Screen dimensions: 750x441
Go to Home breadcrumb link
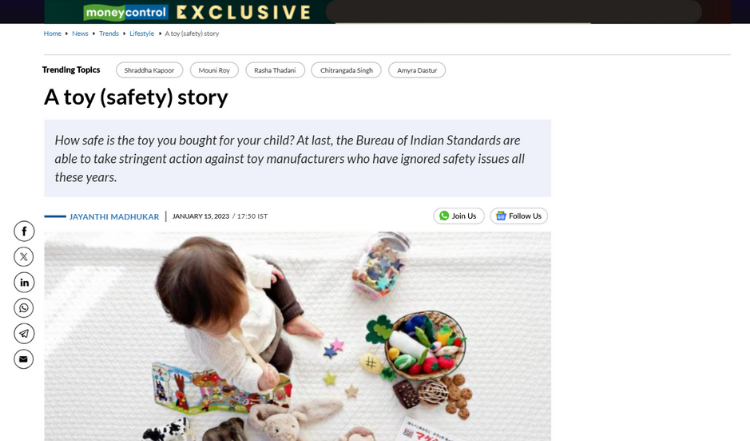53,33
